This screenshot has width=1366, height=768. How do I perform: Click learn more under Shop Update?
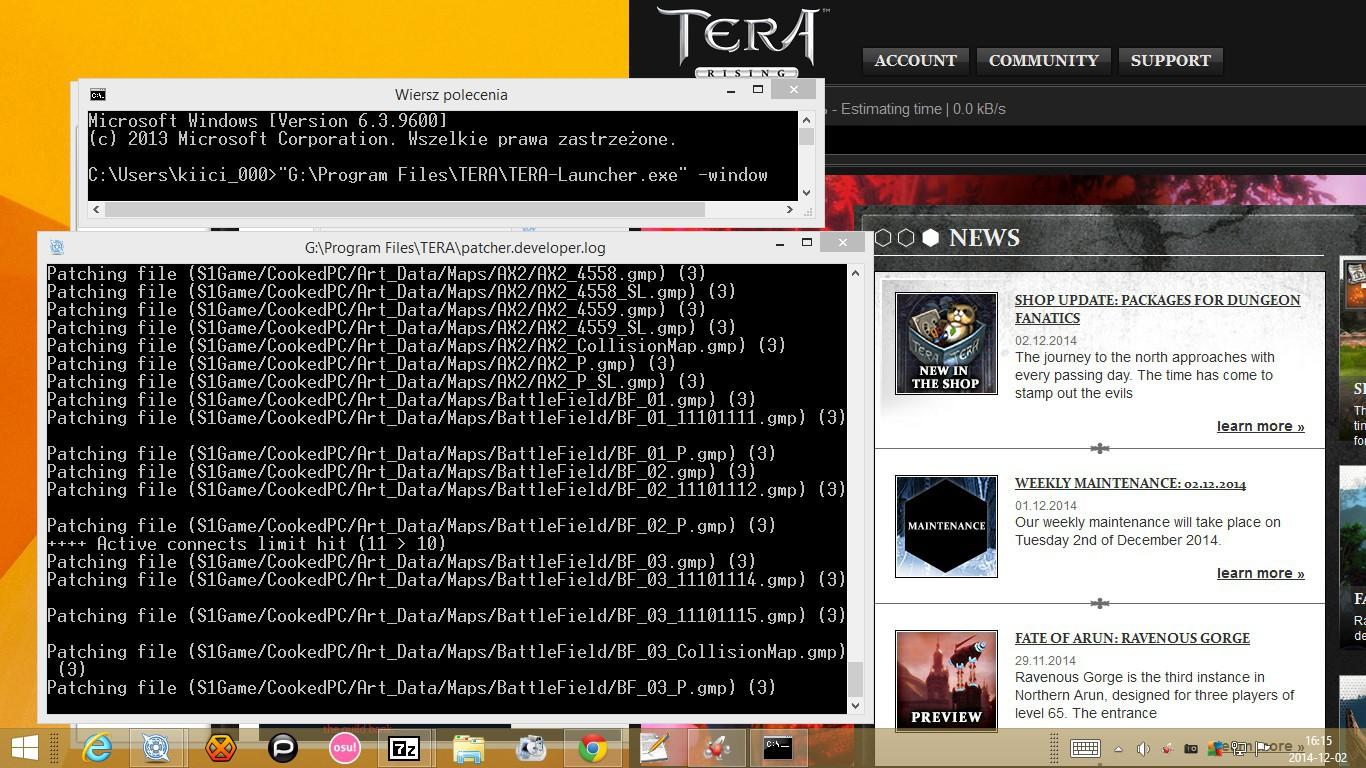(1260, 426)
